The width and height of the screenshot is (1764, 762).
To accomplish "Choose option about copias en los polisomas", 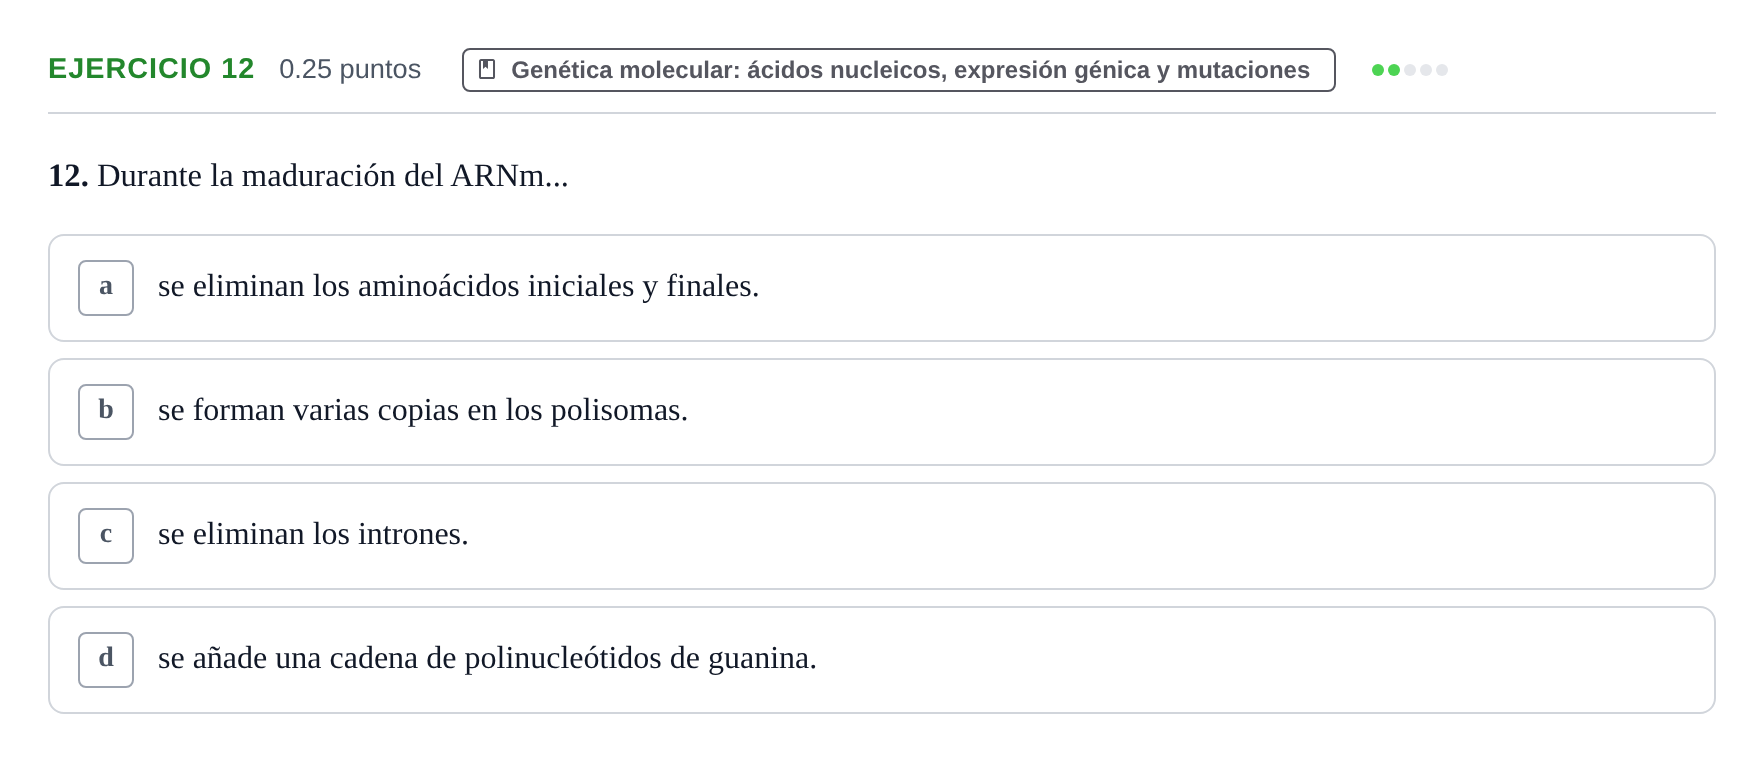I will [x=882, y=412].
